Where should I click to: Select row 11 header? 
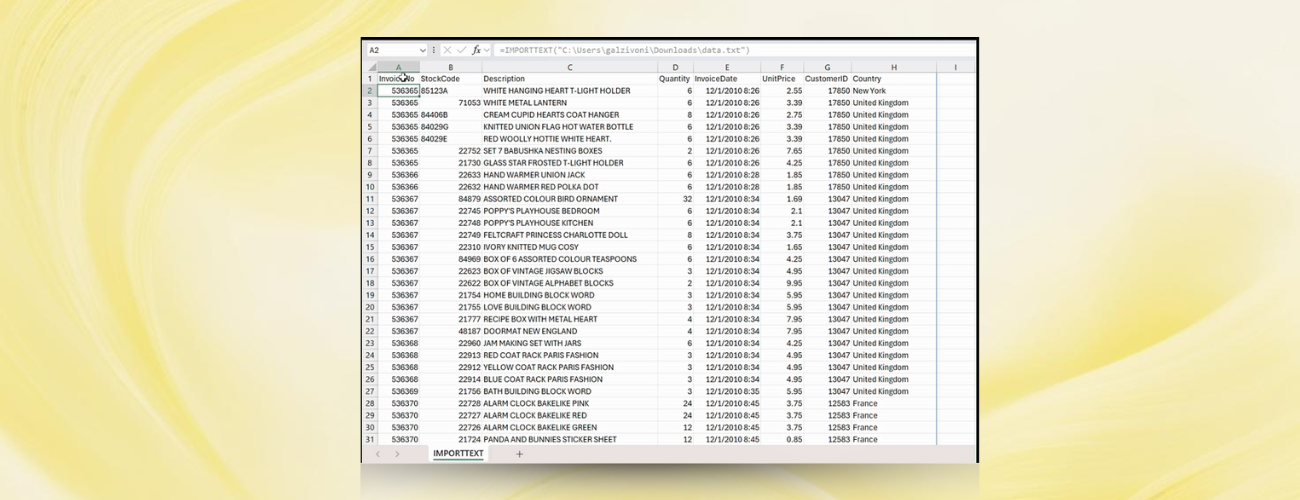click(369, 199)
